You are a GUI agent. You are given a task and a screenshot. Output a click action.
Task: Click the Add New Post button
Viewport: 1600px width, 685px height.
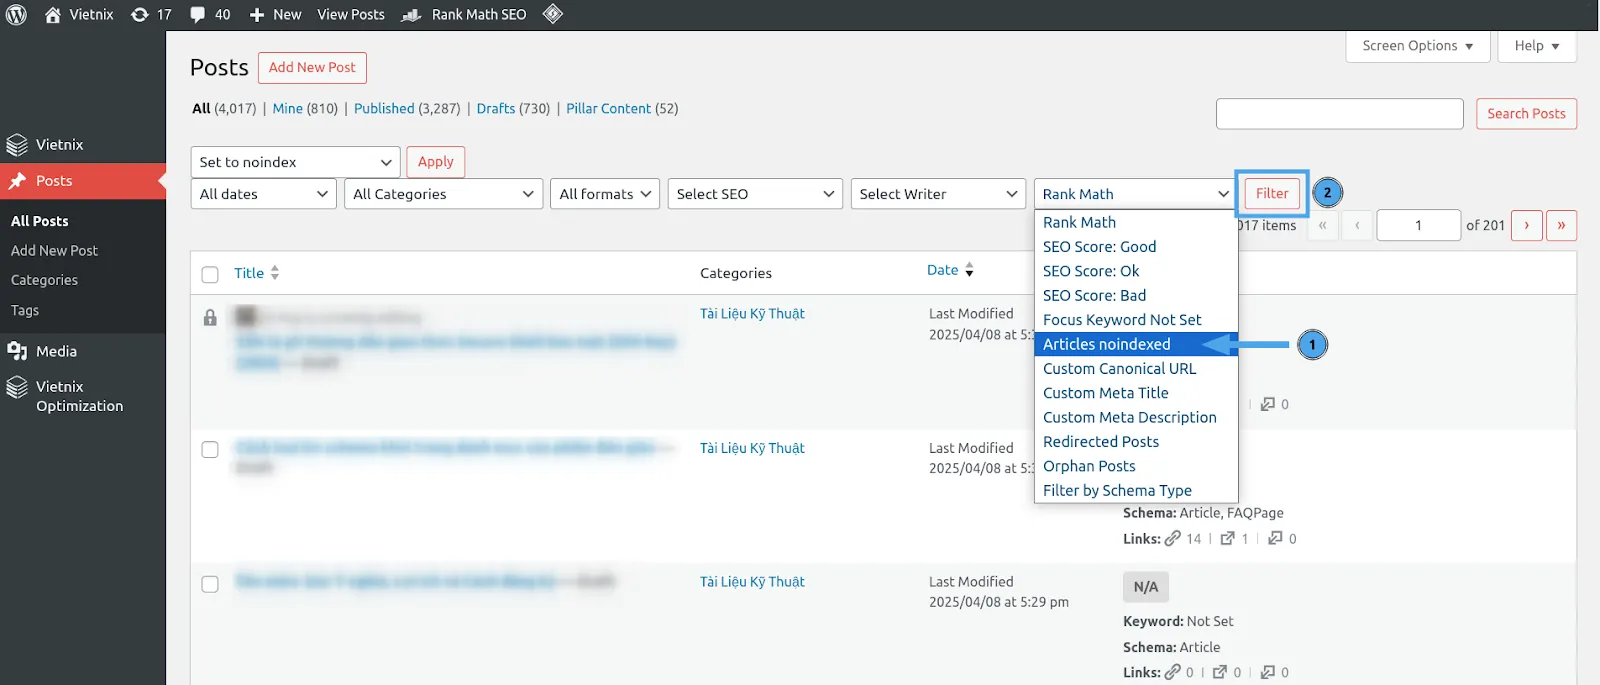coord(312,68)
